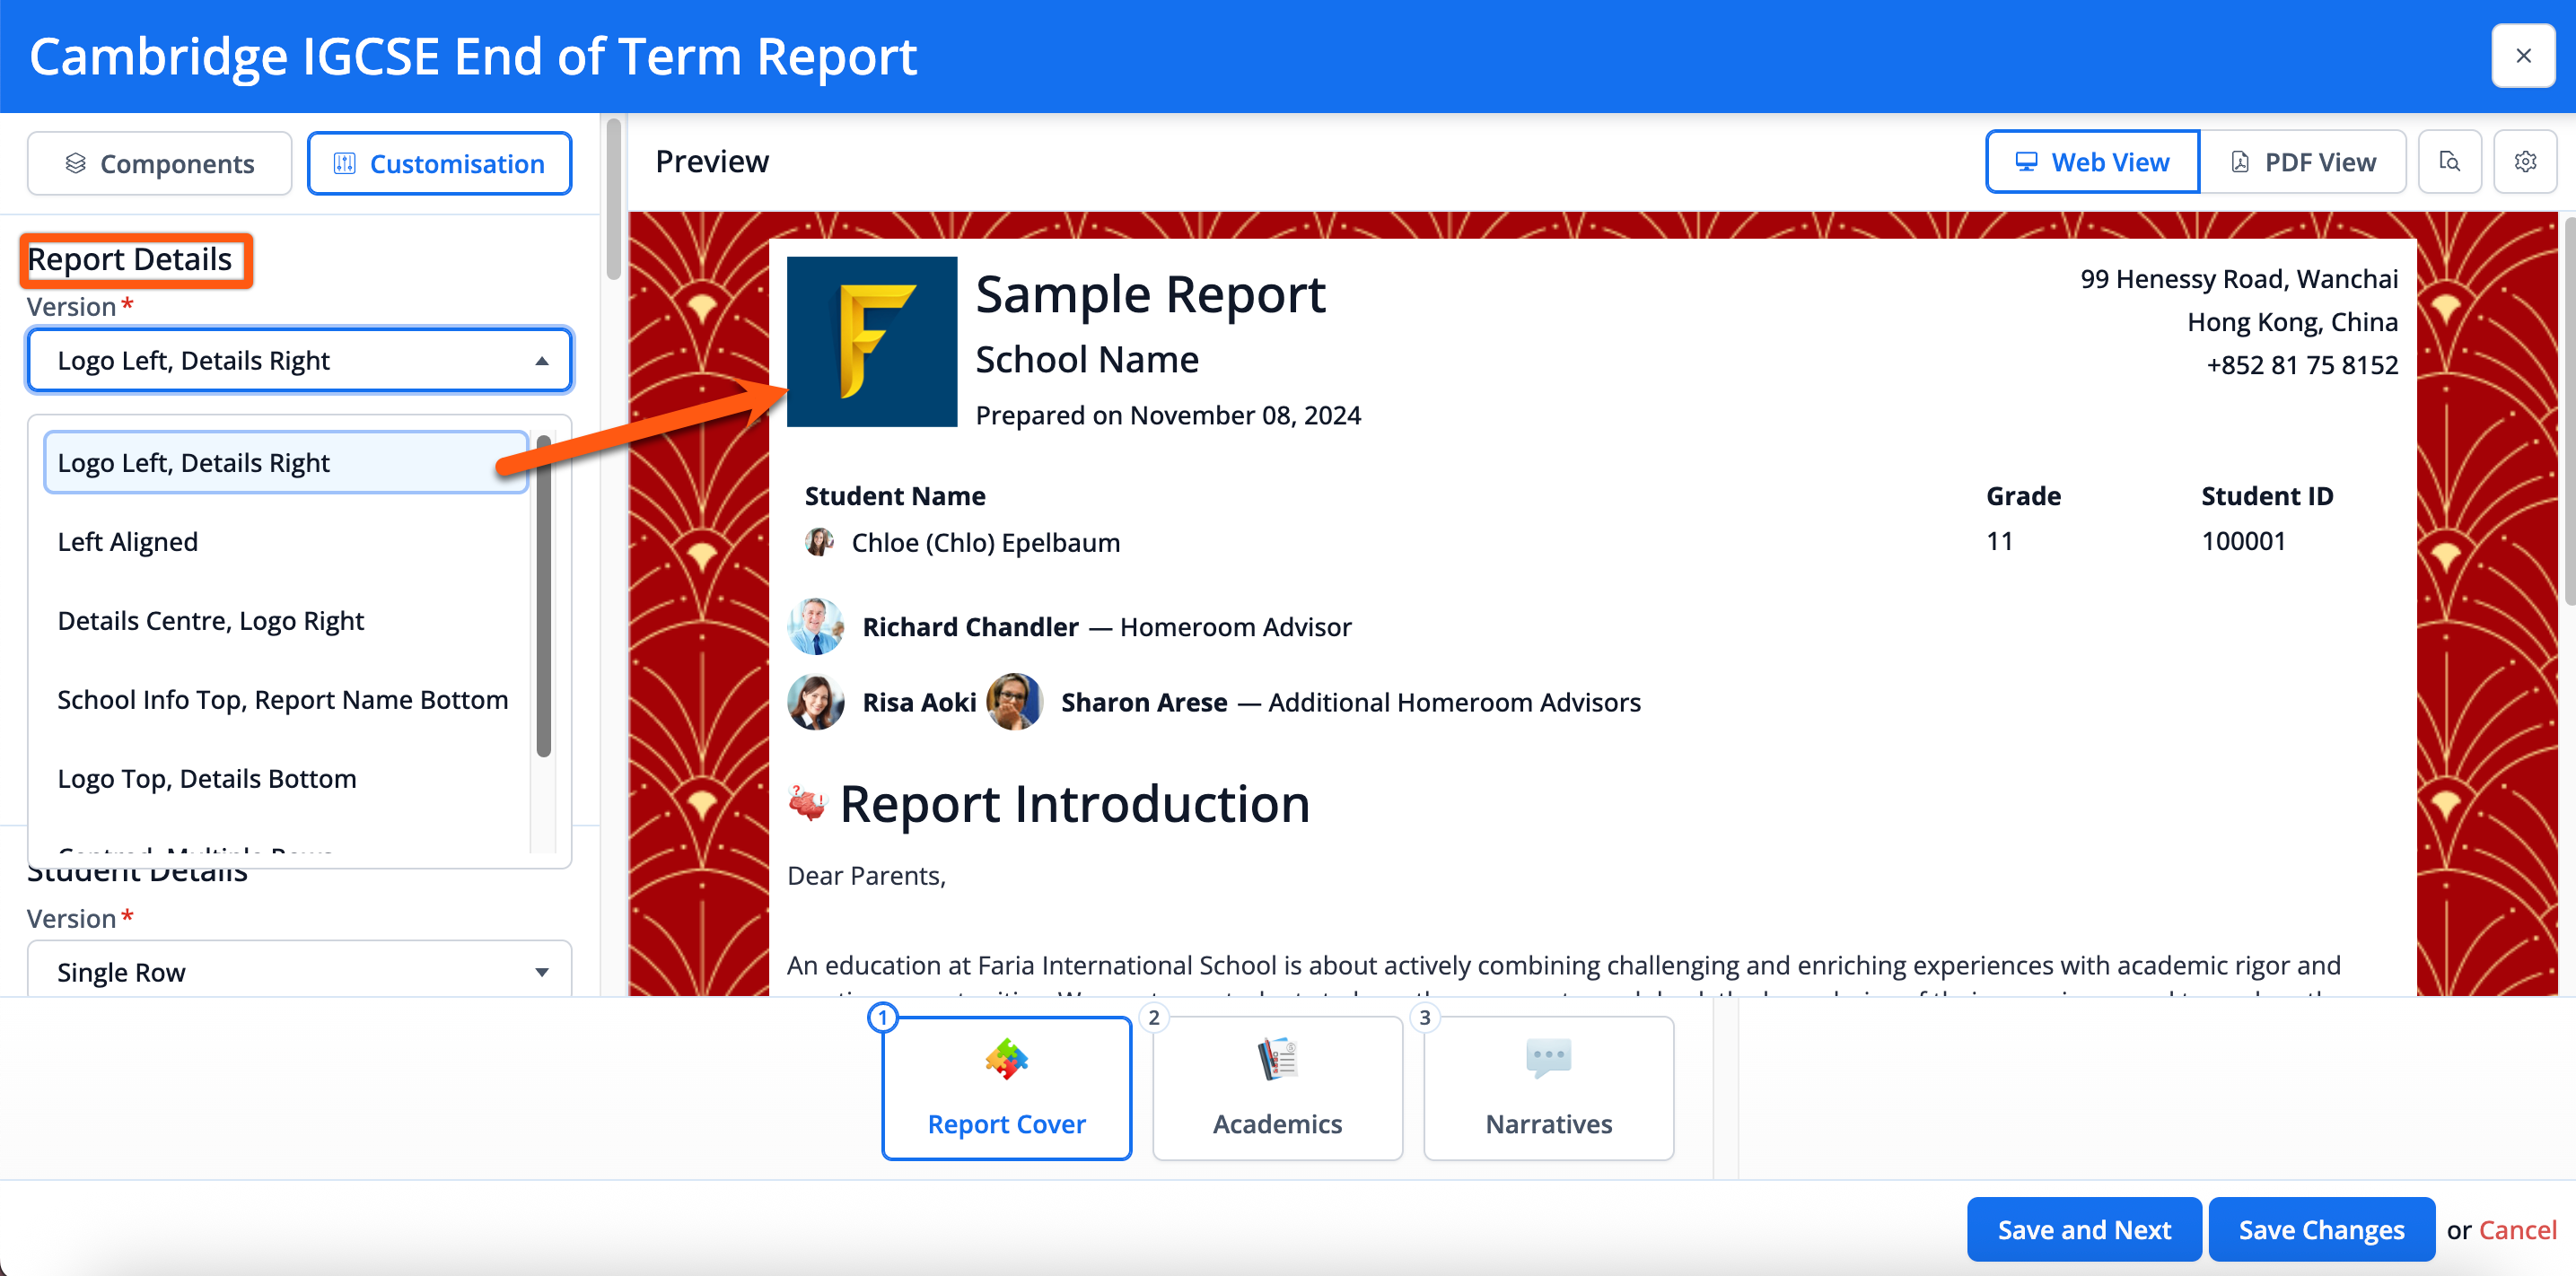Open the Student Details Single Row dropdown
The width and height of the screenshot is (2576, 1276).
point(299,971)
